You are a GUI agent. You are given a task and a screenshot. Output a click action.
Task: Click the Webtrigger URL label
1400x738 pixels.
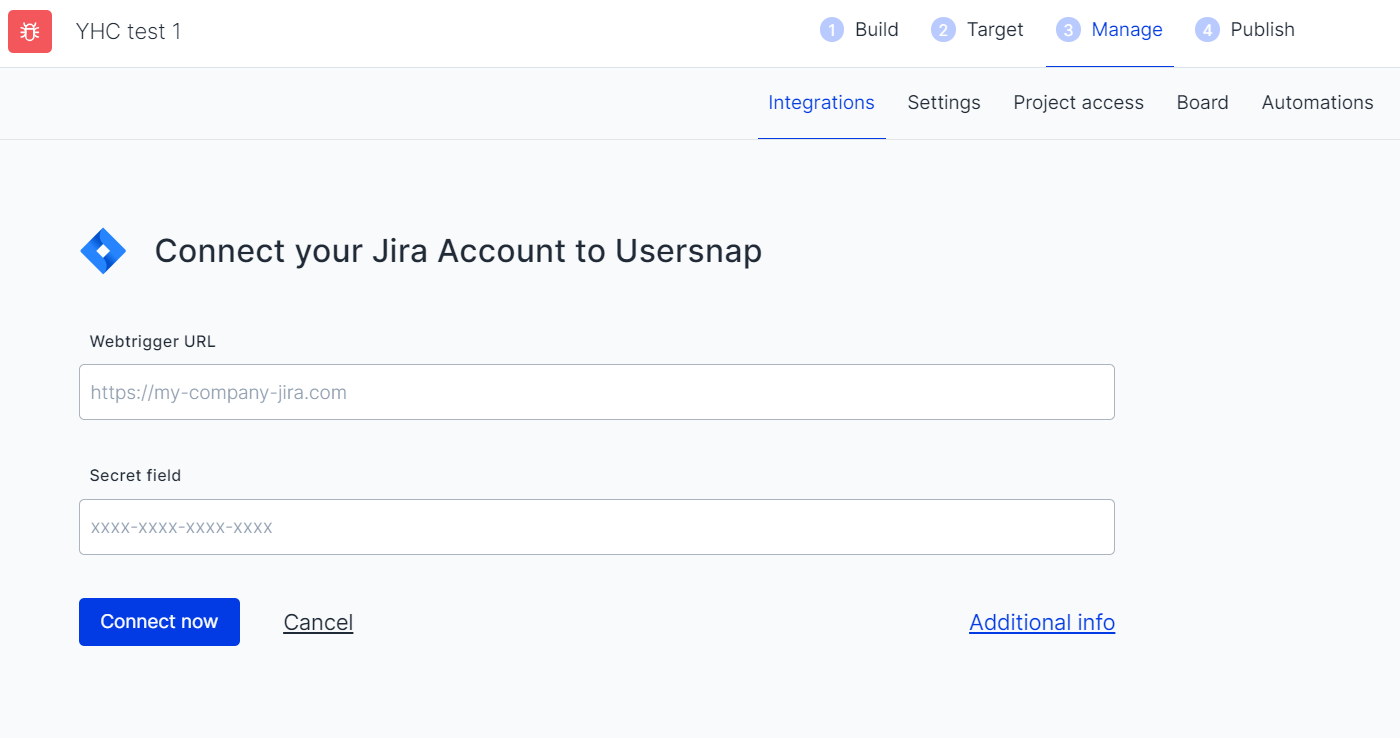pos(152,341)
